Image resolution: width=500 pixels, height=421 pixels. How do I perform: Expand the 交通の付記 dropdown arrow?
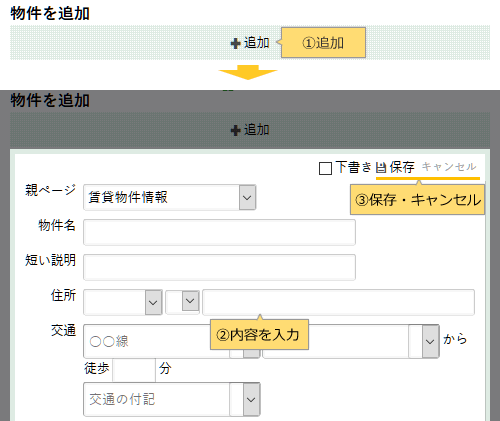[251, 399]
